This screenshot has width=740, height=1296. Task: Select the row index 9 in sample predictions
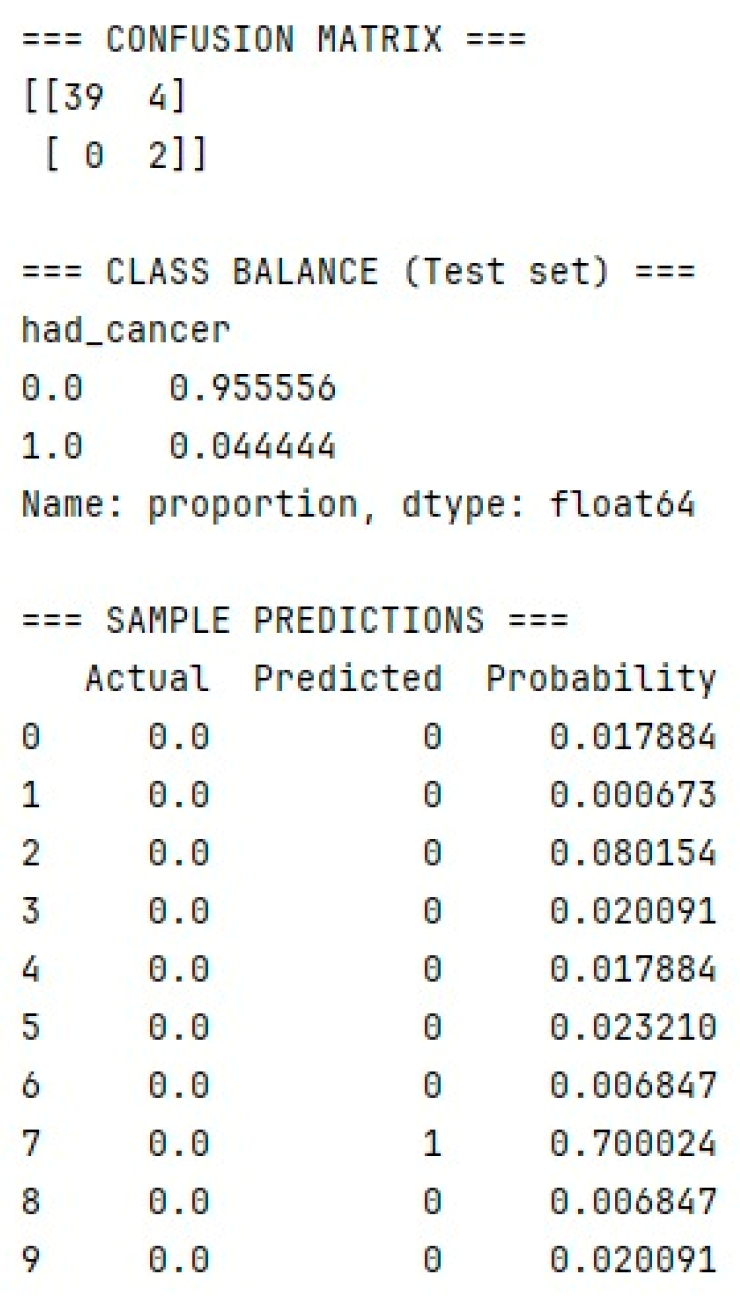tap(31, 1261)
